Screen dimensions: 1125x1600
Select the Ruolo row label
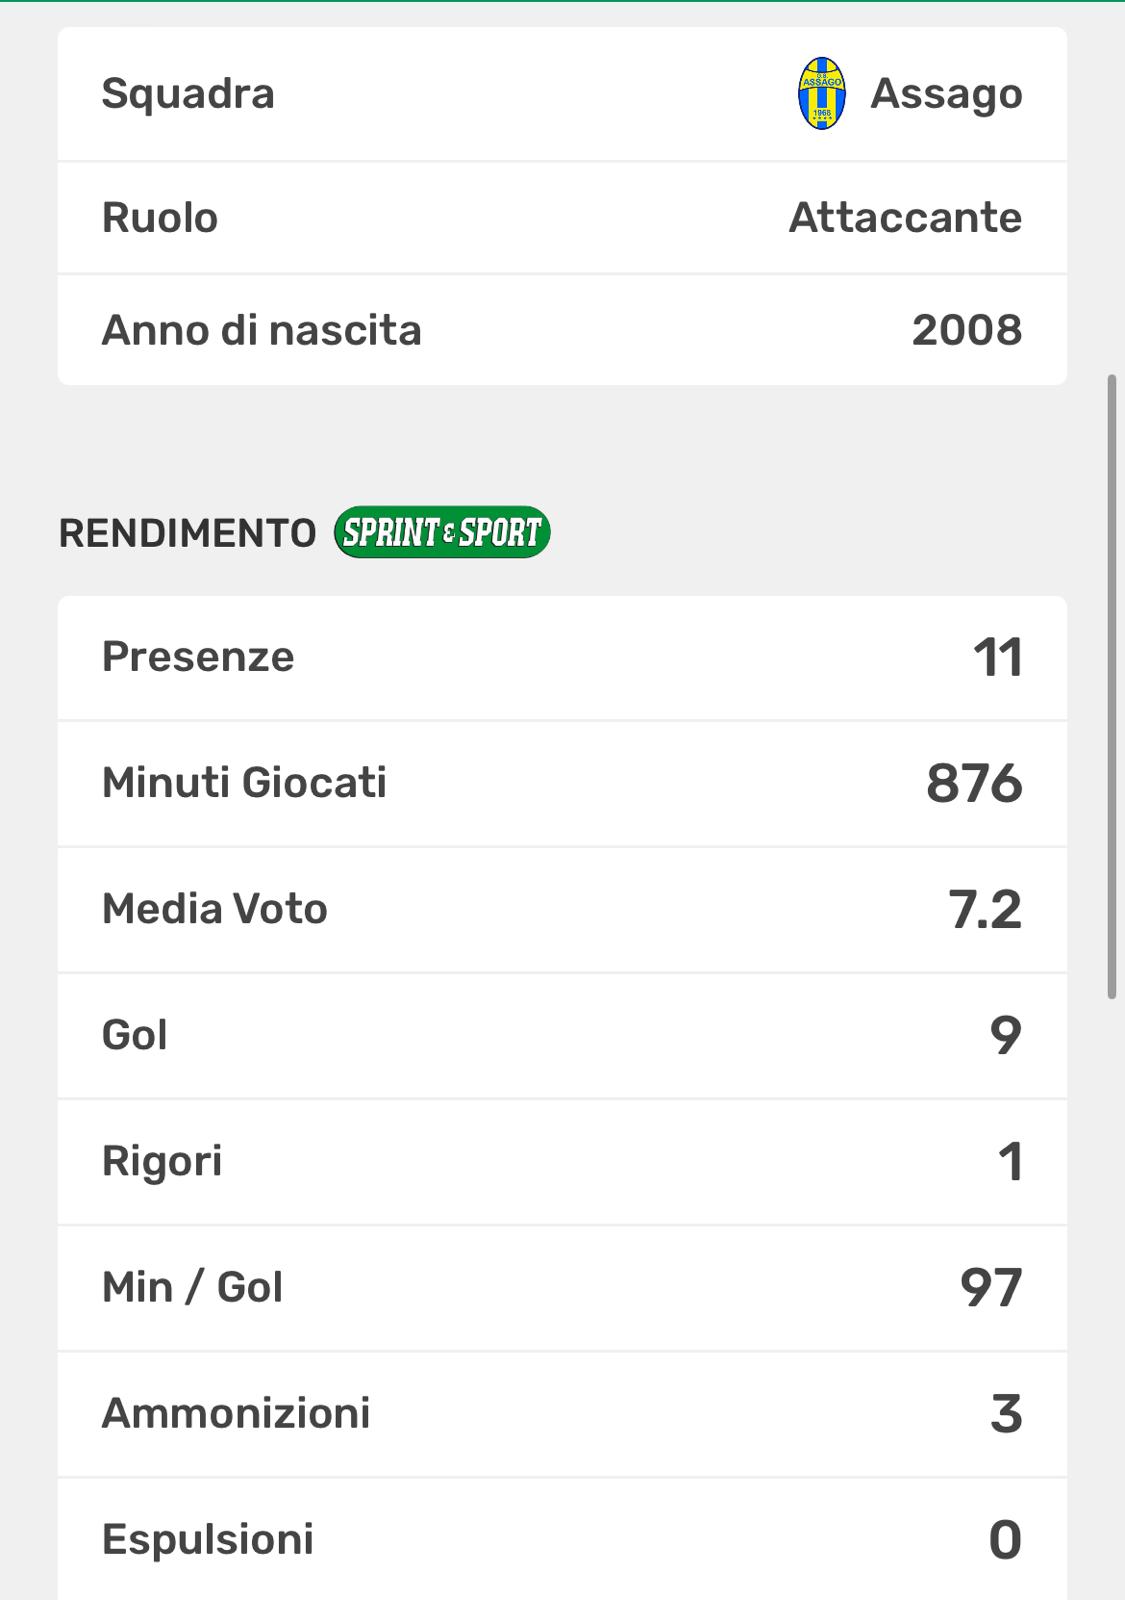pos(160,218)
